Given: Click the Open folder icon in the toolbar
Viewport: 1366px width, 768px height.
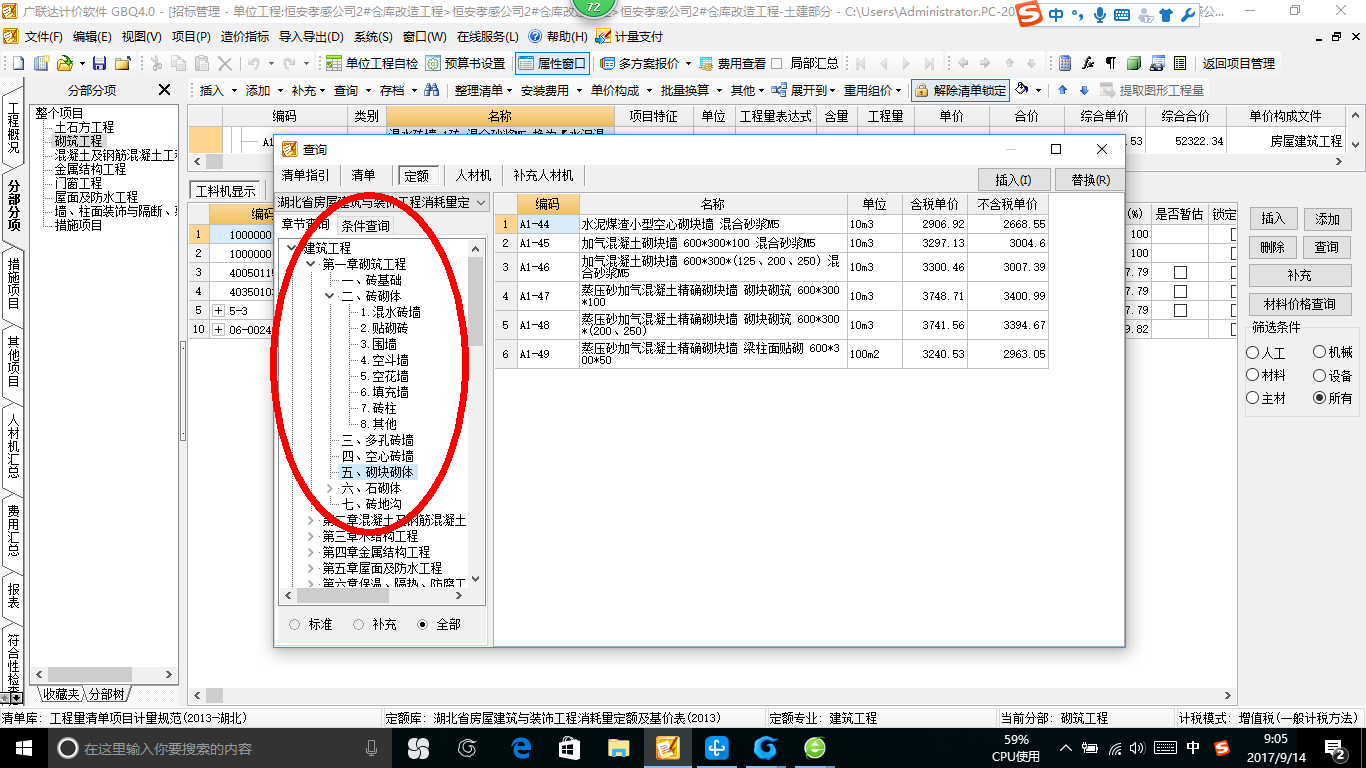Looking at the screenshot, I should [64, 63].
